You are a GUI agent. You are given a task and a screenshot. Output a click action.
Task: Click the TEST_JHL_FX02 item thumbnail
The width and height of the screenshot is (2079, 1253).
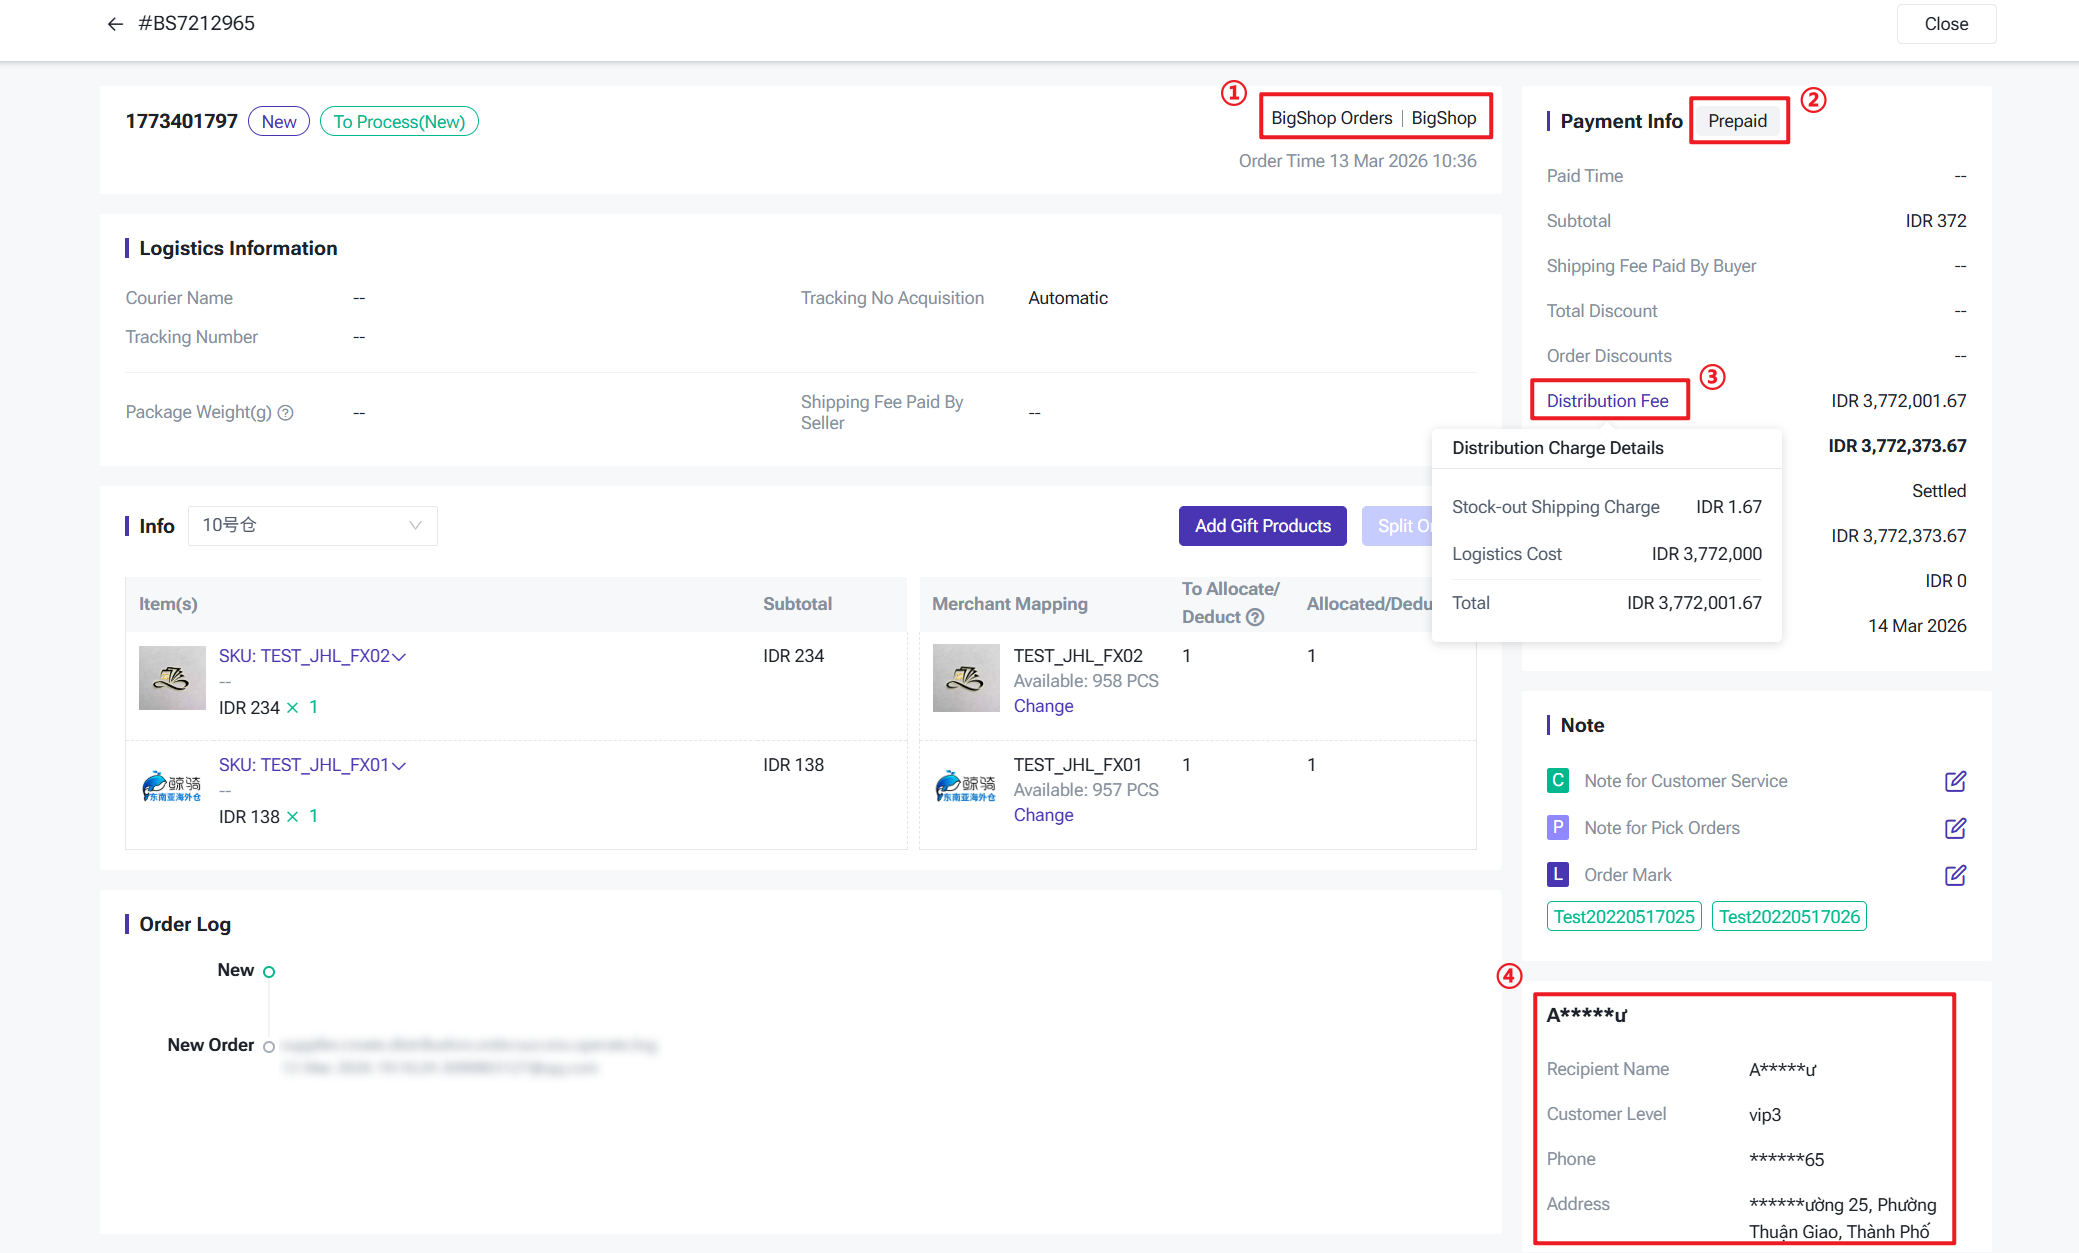click(x=172, y=678)
